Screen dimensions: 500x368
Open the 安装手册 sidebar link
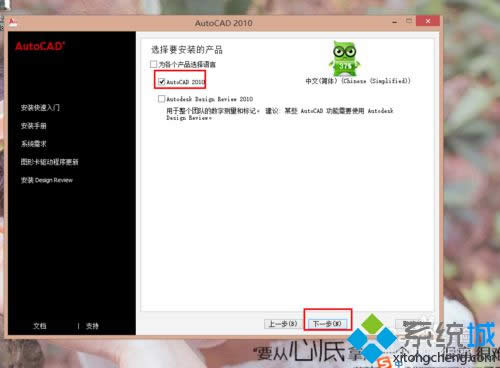pyautogui.click(x=33, y=126)
